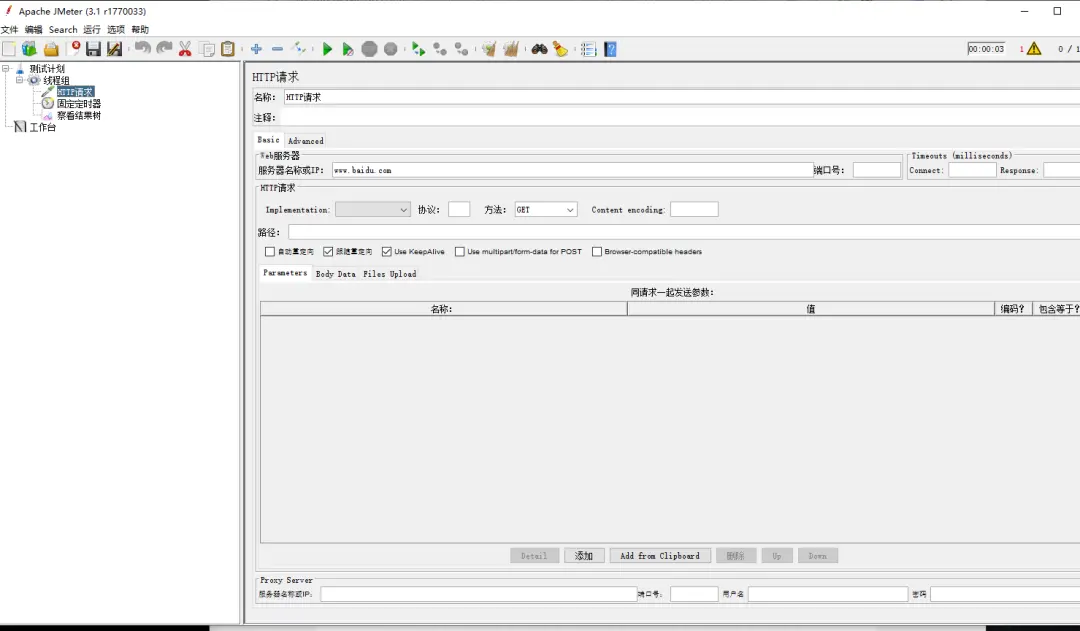
Task: Clear all results with double broom icon
Action: pos(510,49)
